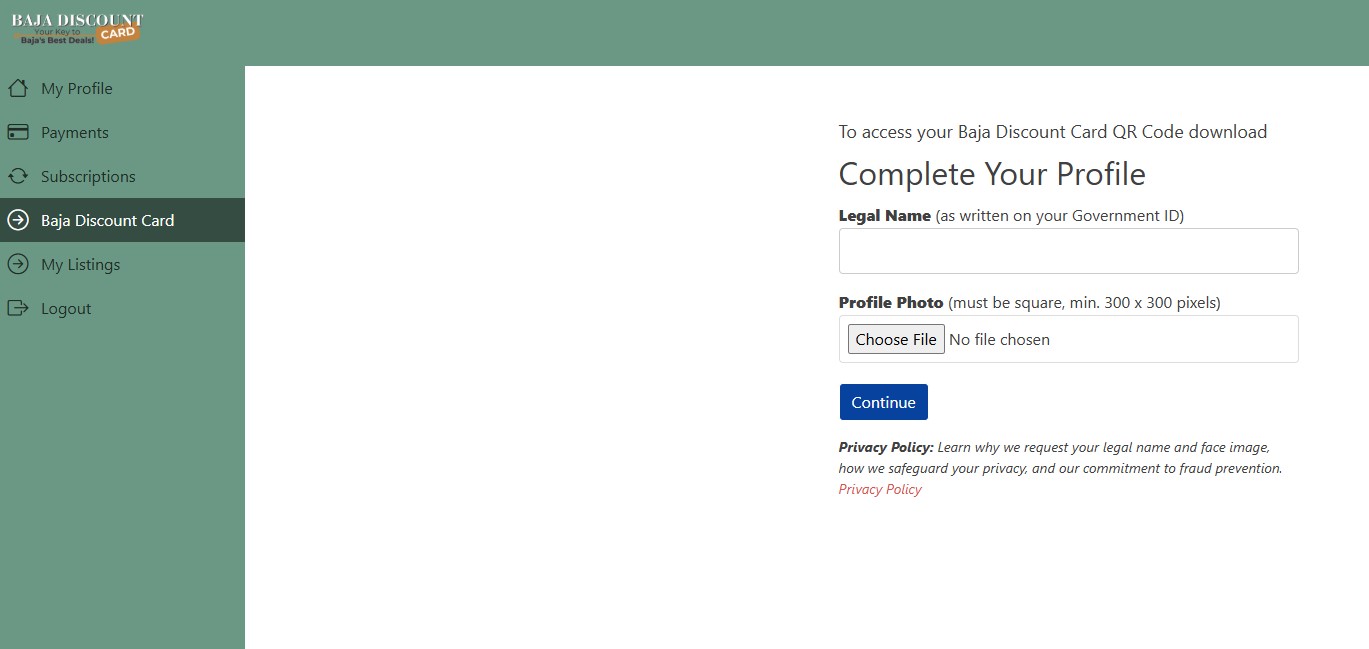Click the refresh icon beside Subscriptions
Viewport: 1369px width, 649px height.
click(x=17, y=176)
